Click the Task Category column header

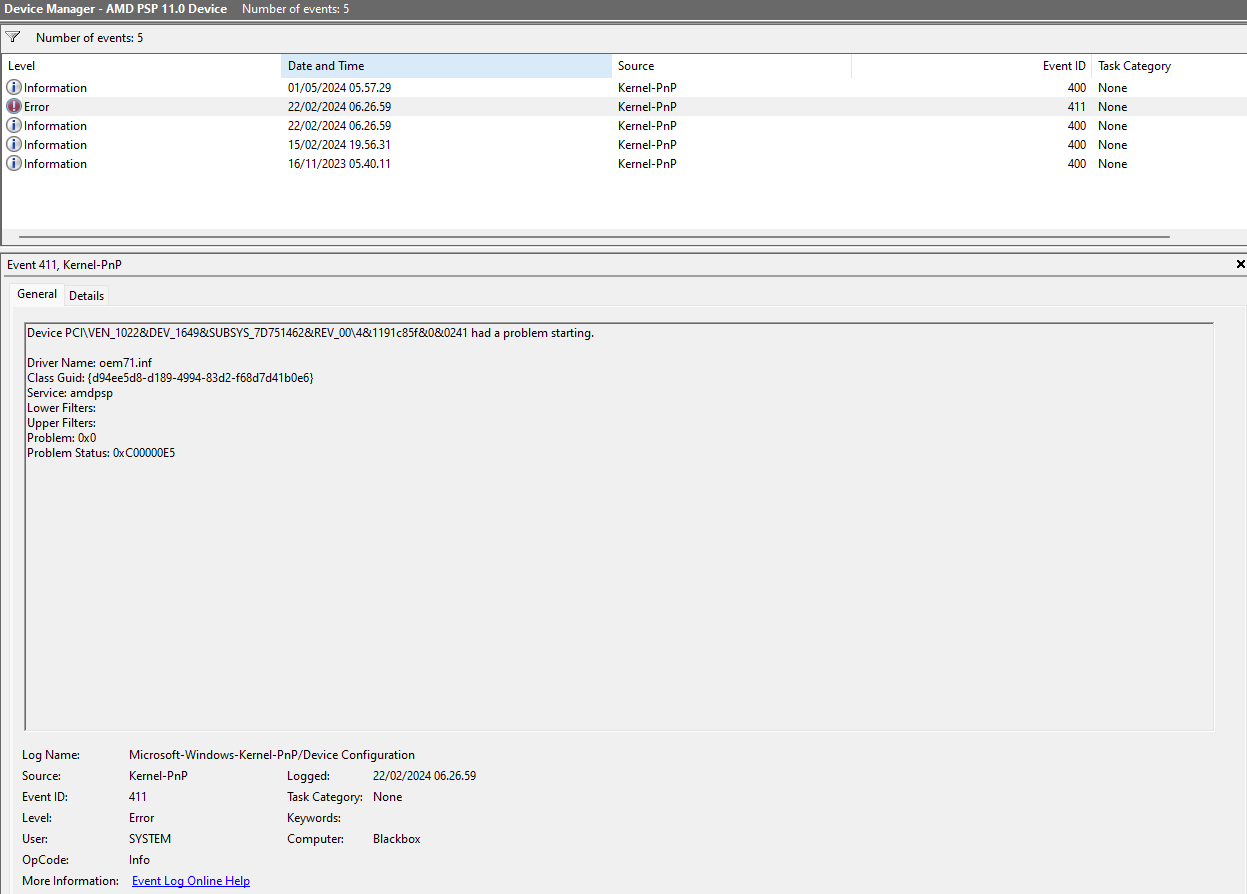pos(1169,66)
